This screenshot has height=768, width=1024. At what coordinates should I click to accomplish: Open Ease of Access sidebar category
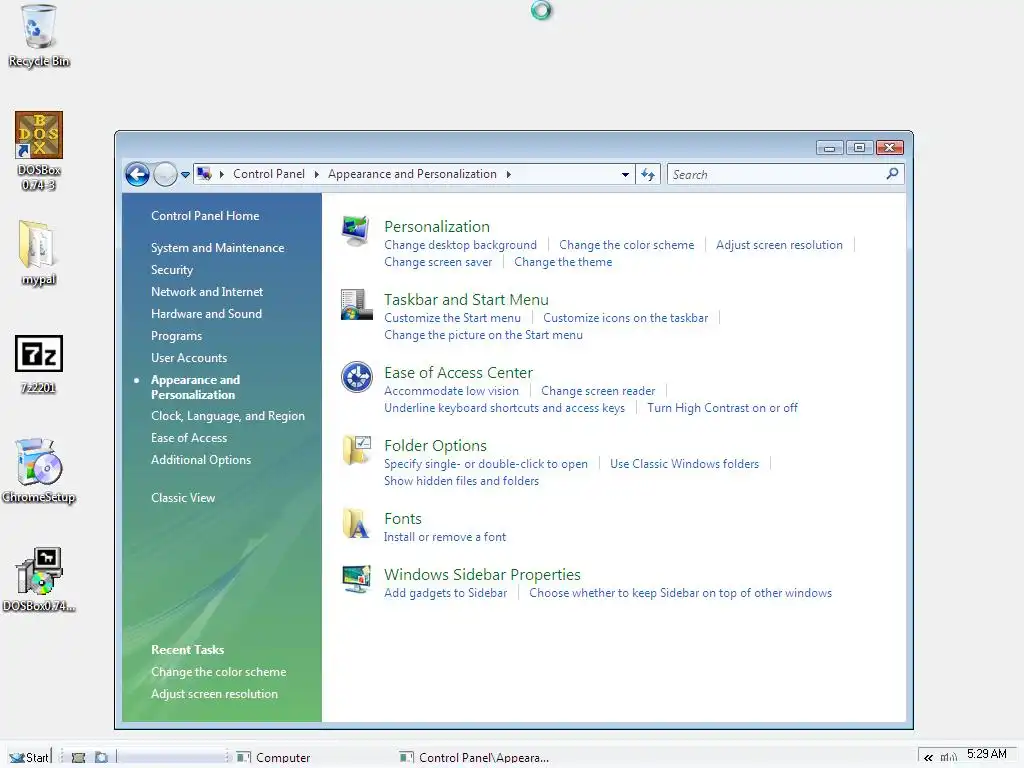coord(189,438)
